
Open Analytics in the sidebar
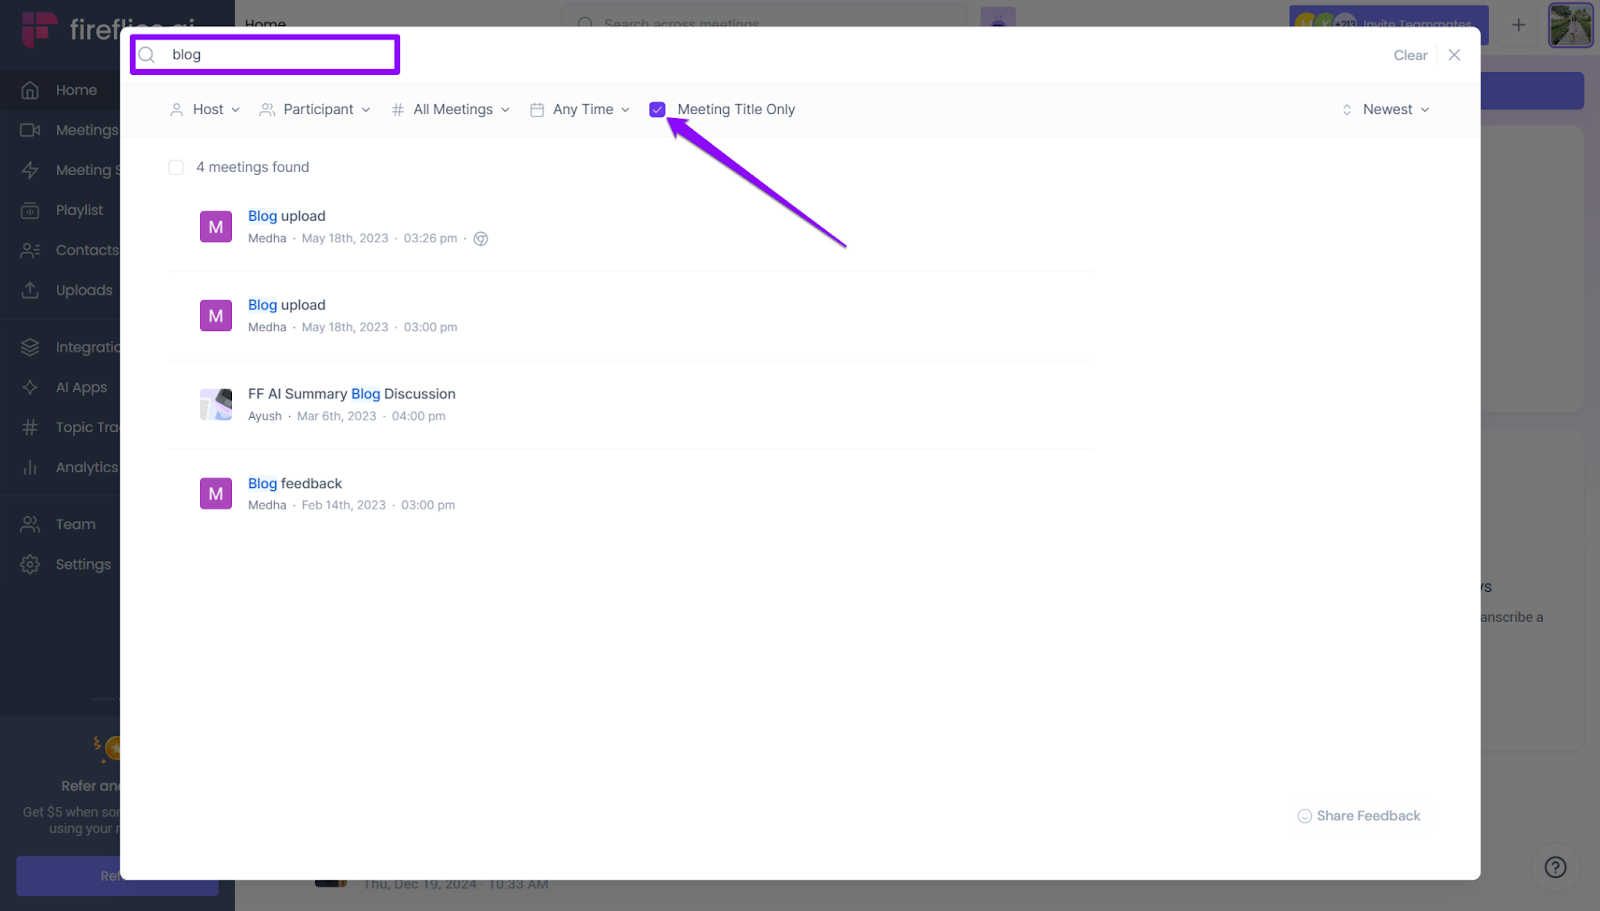(x=87, y=467)
